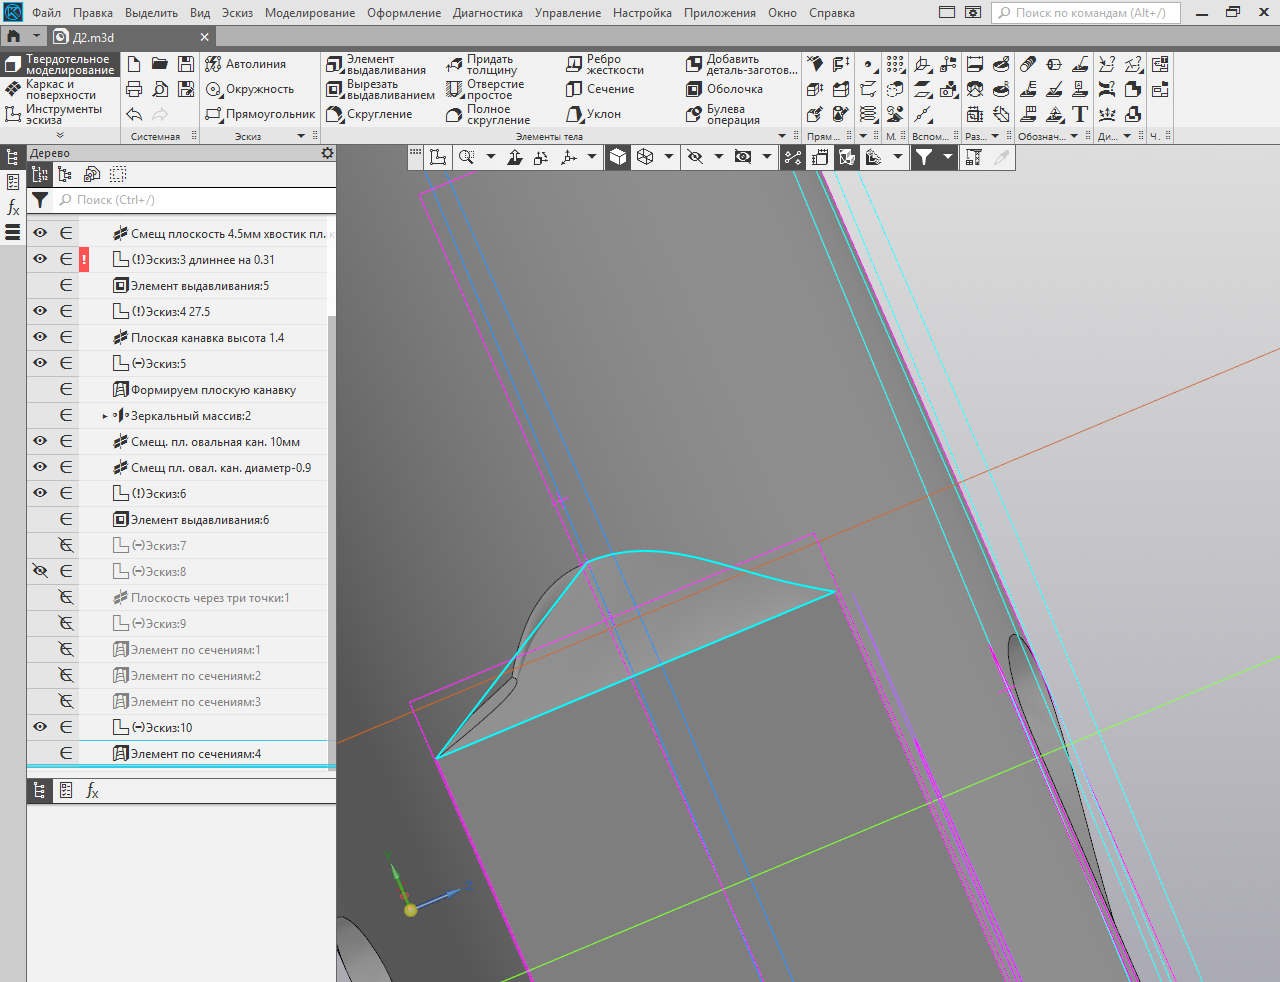Image resolution: width=1280 pixels, height=982 pixels.
Task: Expand the Эскиз panel dropdown arrow
Action: click(301, 136)
